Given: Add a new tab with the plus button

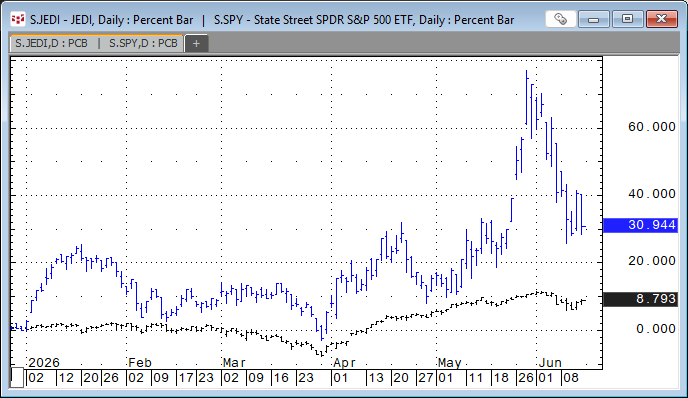Looking at the screenshot, I should pos(196,43).
